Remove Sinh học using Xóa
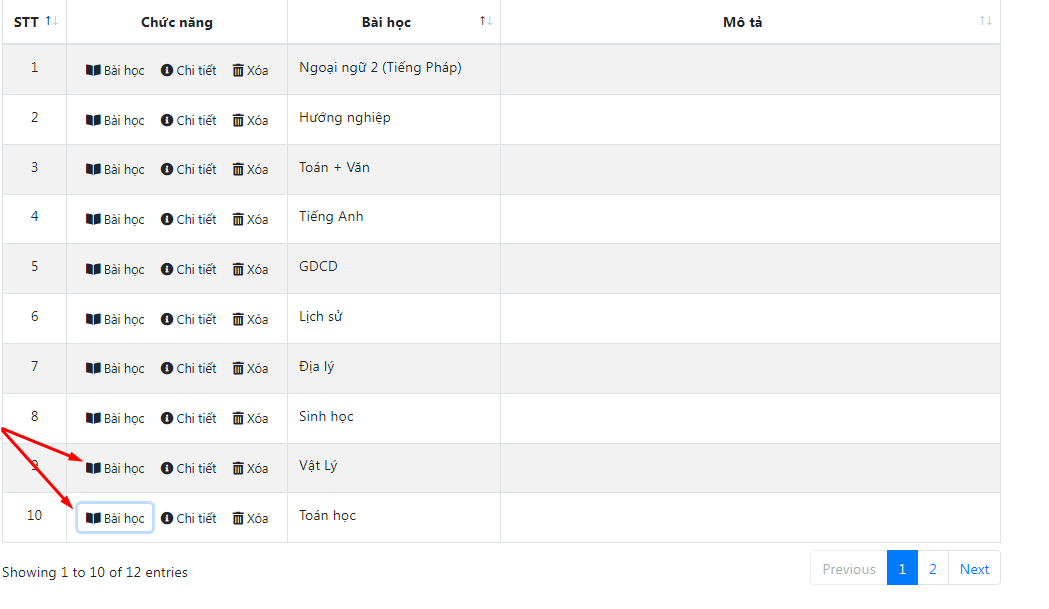This screenshot has height=609, width=1049. click(x=250, y=418)
